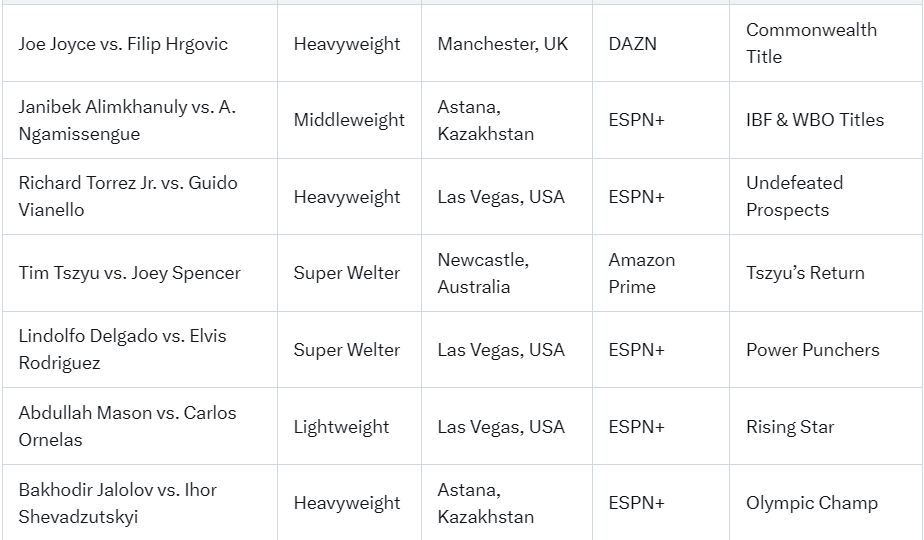
Task: Click the Joe Joyce vs. Filip Hrgovic cell
Action: 123,44
